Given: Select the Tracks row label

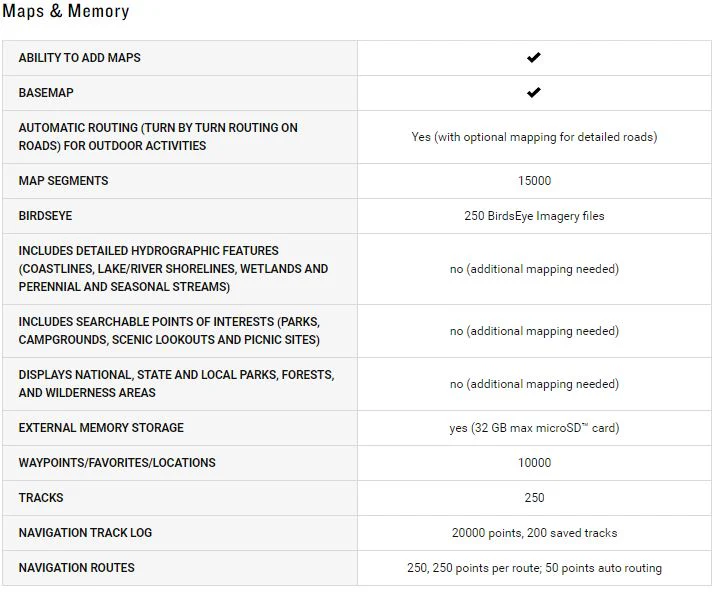Looking at the screenshot, I should coord(41,498).
